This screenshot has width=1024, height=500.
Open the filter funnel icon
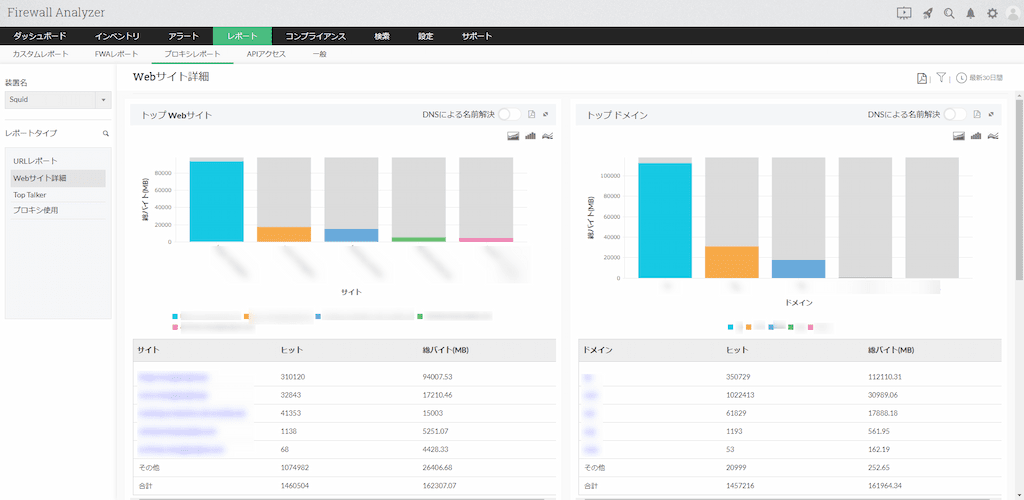point(941,78)
